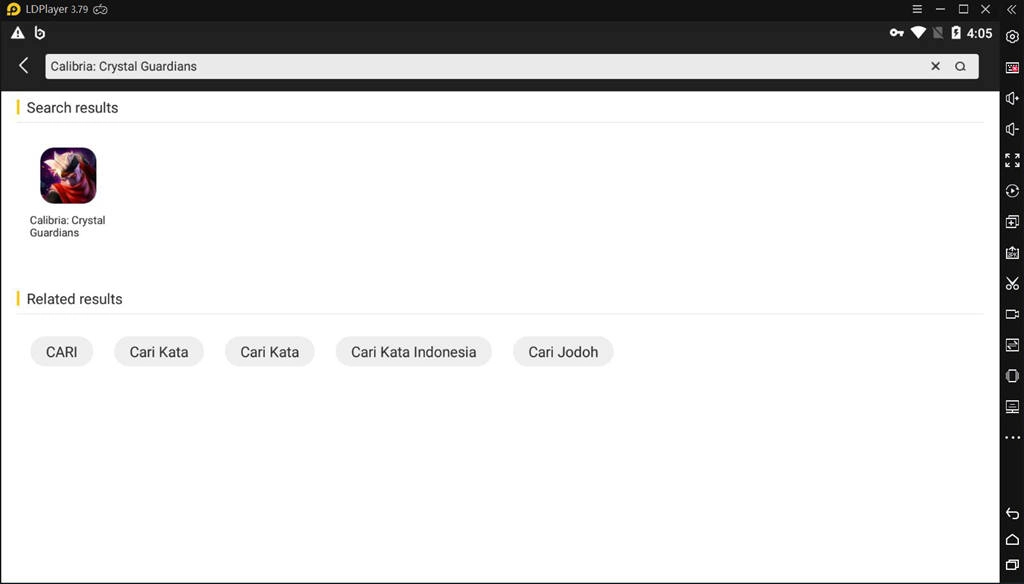Select the CARI related result chip
The height and width of the screenshot is (584, 1024).
(x=61, y=351)
